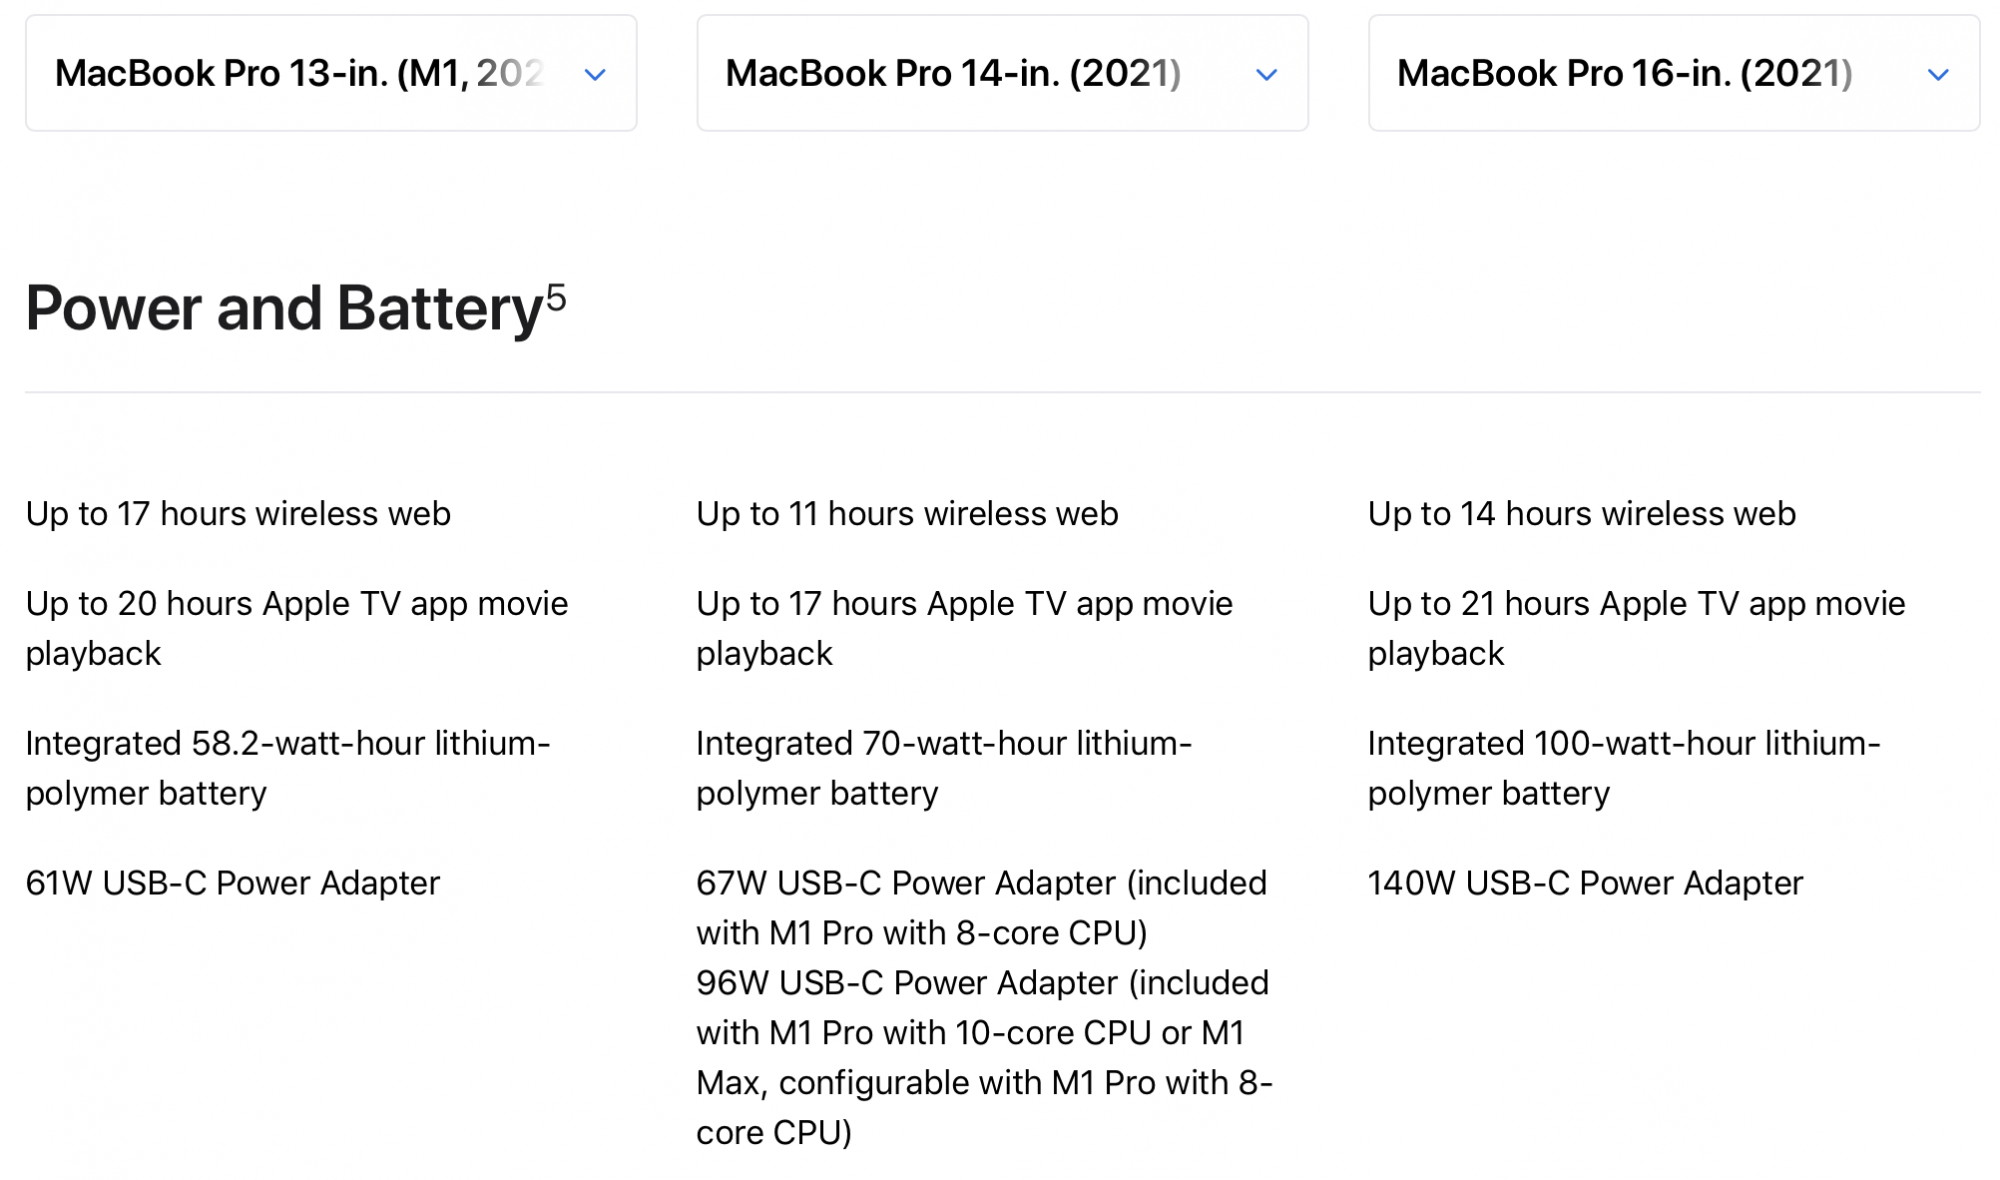This screenshot has height=1180, width=2000.
Task: Click 'Up to 20 hours Apple TV app' spec
Action: pyautogui.click(x=297, y=628)
